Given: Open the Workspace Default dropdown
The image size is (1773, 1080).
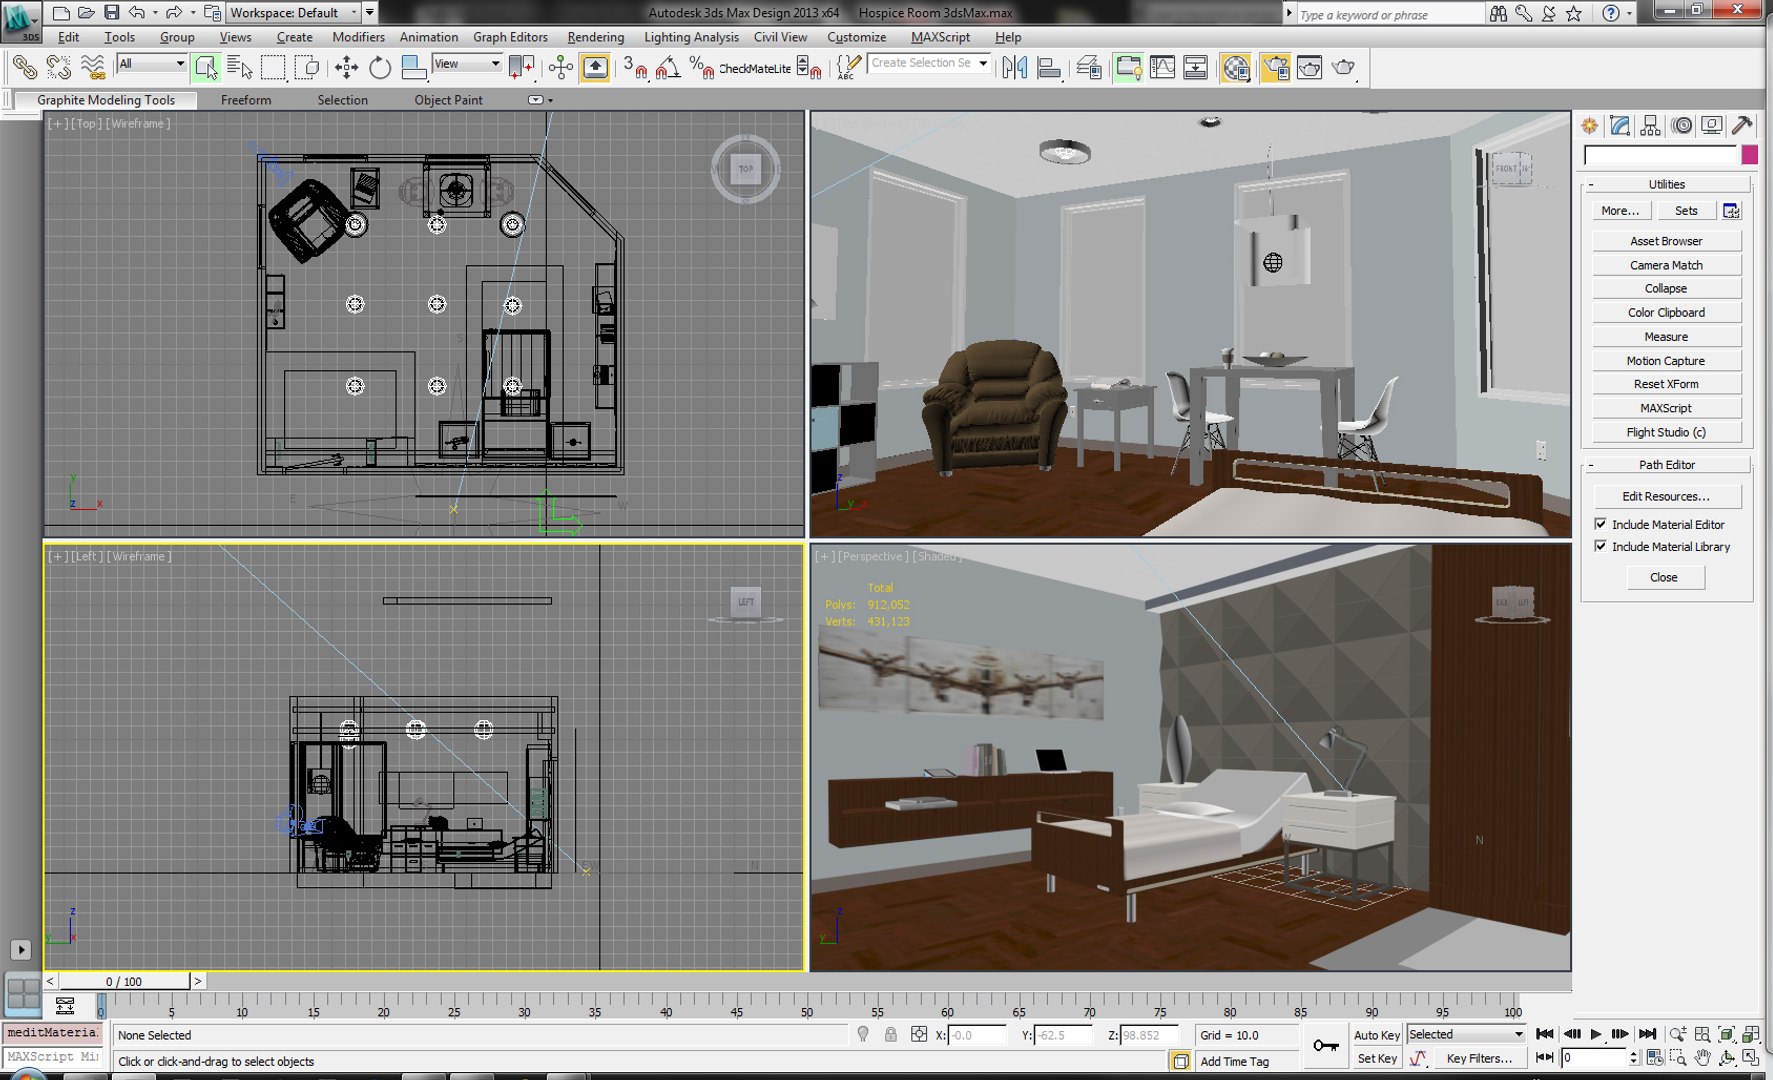Looking at the screenshot, I should 293,12.
